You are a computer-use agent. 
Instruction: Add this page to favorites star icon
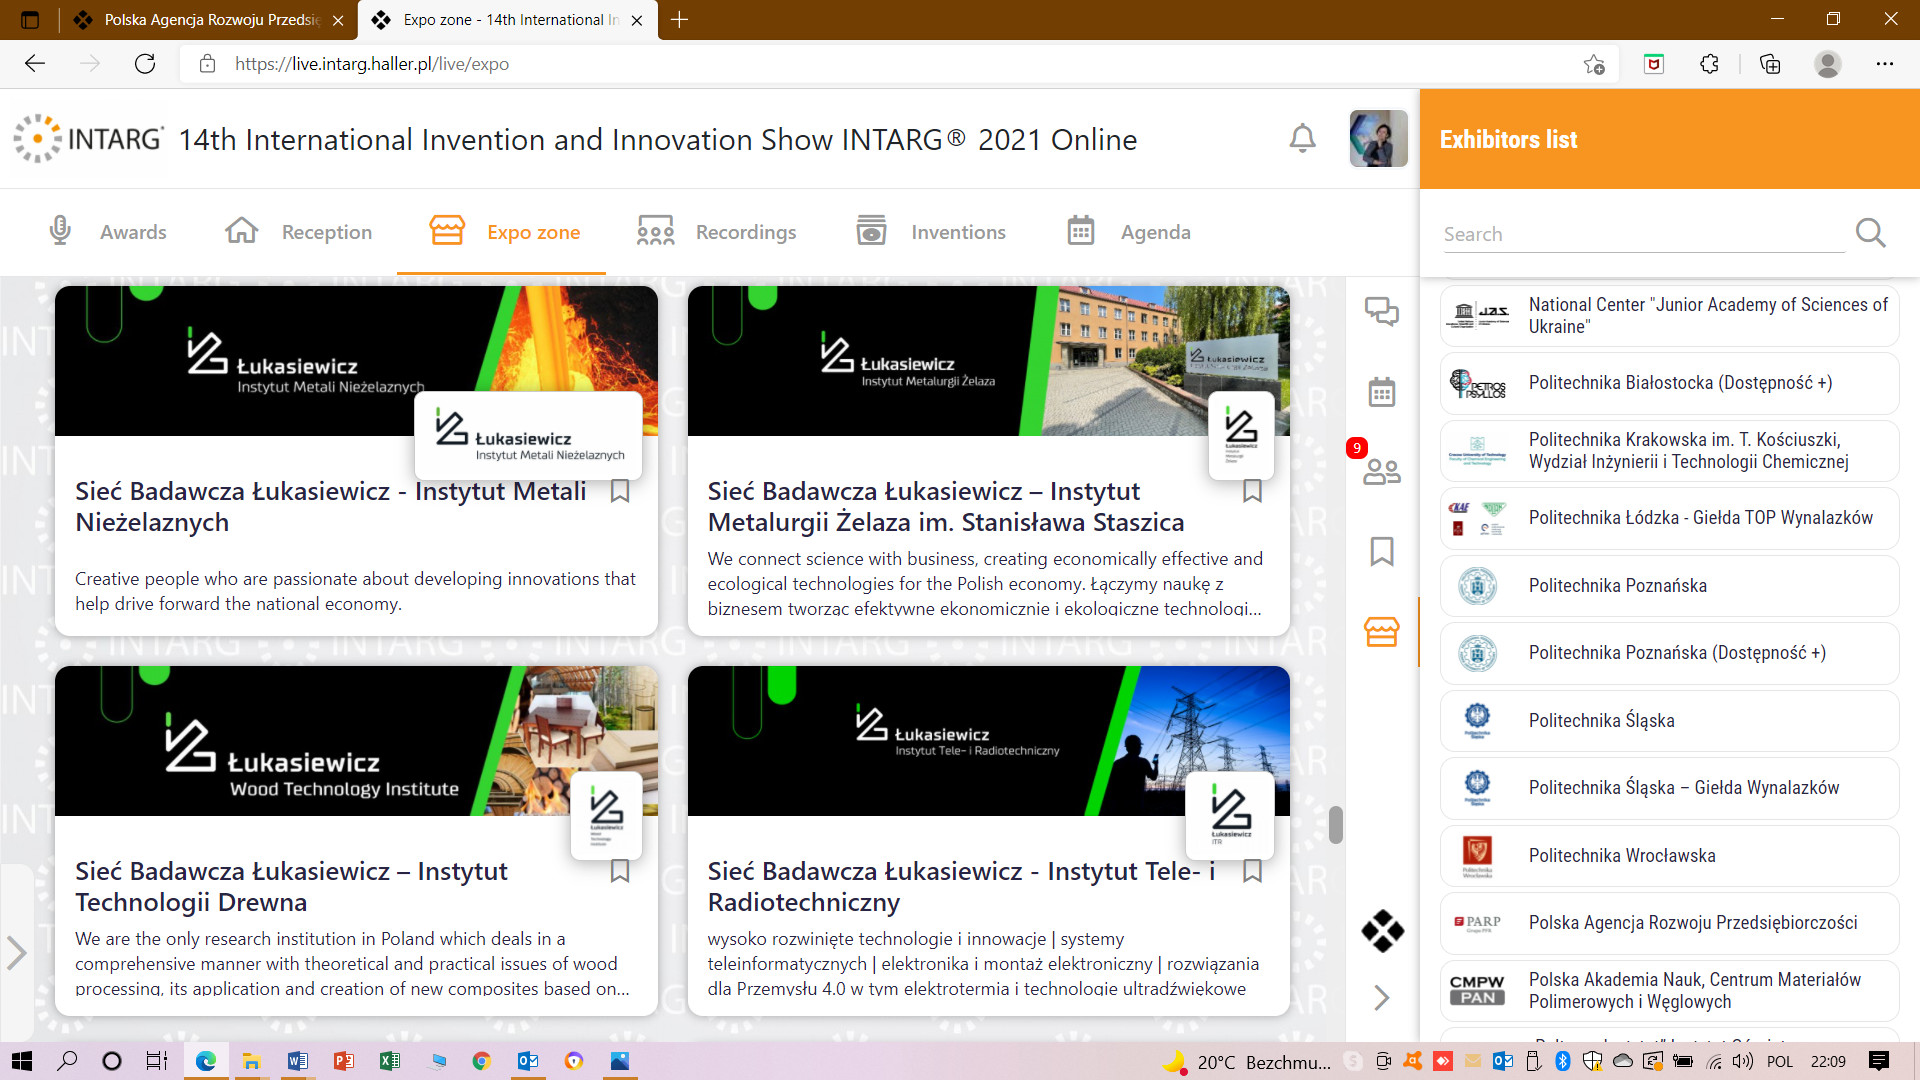coord(1594,64)
